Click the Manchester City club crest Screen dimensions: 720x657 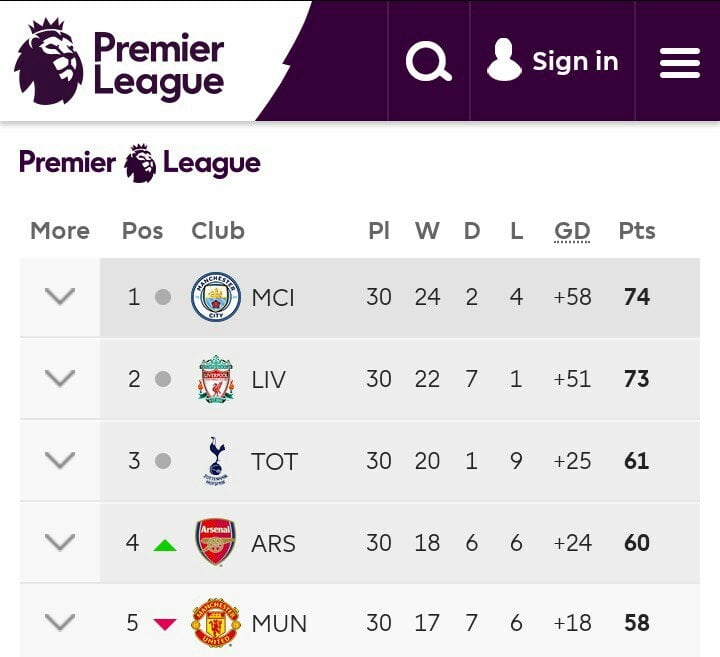(x=216, y=297)
